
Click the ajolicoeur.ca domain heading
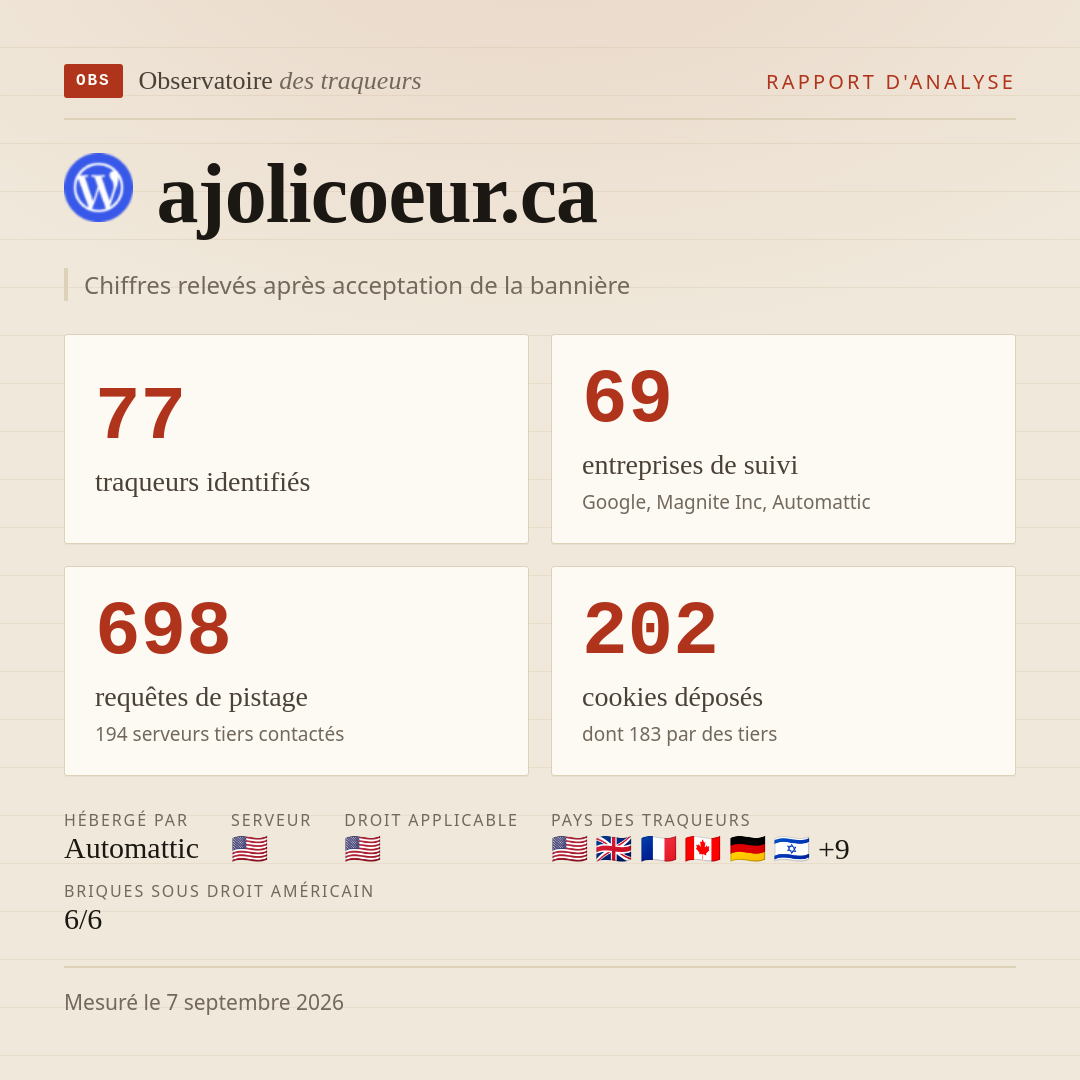tap(377, 198)
